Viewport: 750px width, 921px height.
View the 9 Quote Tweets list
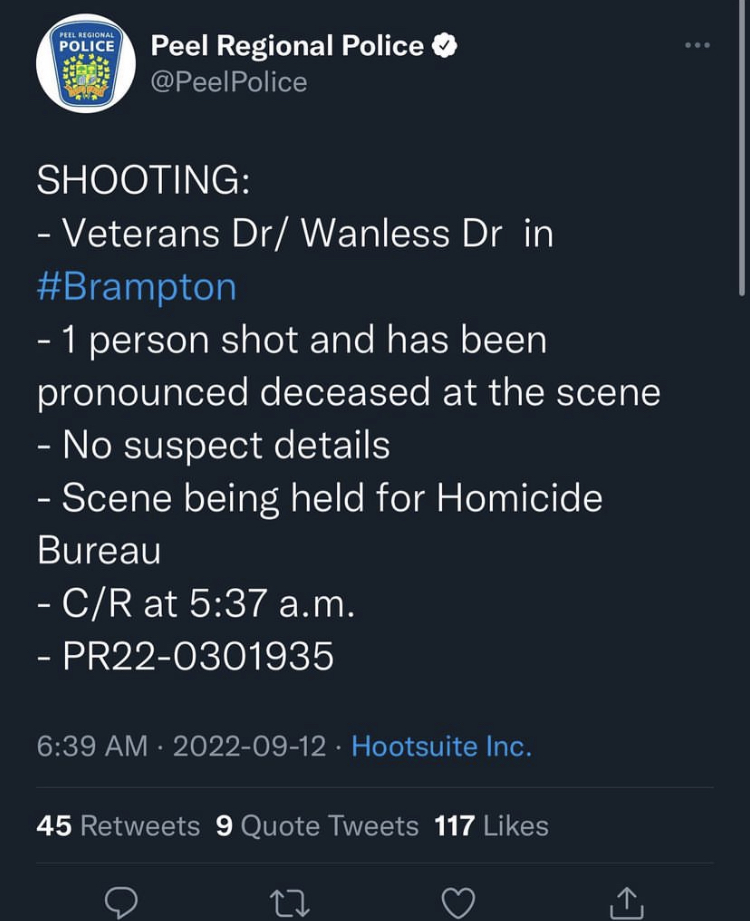click(317, 825)
